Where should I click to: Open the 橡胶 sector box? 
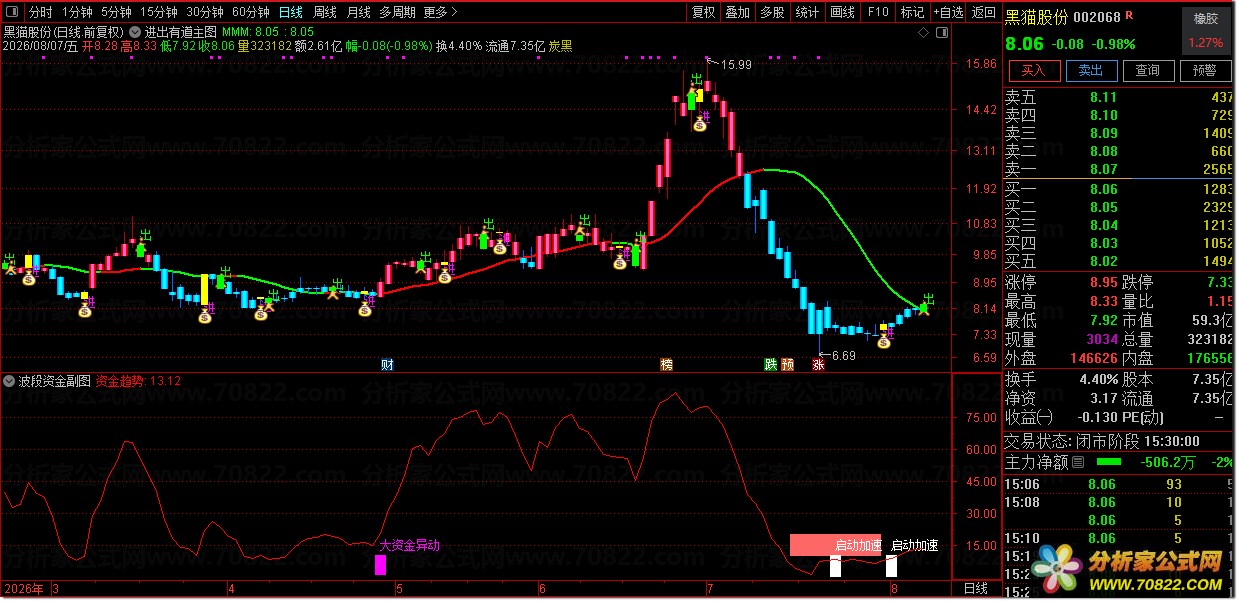[x=1206, y=32]
